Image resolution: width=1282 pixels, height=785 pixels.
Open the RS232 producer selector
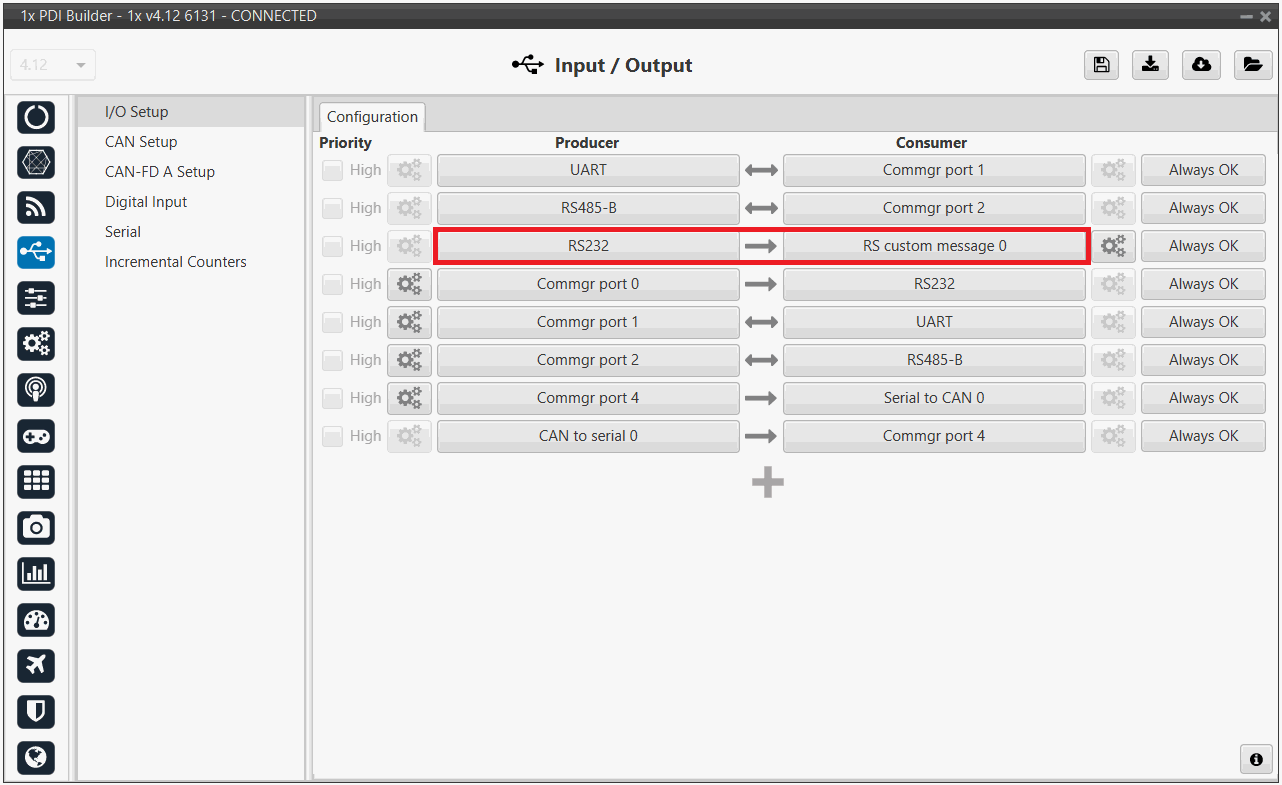588,246
